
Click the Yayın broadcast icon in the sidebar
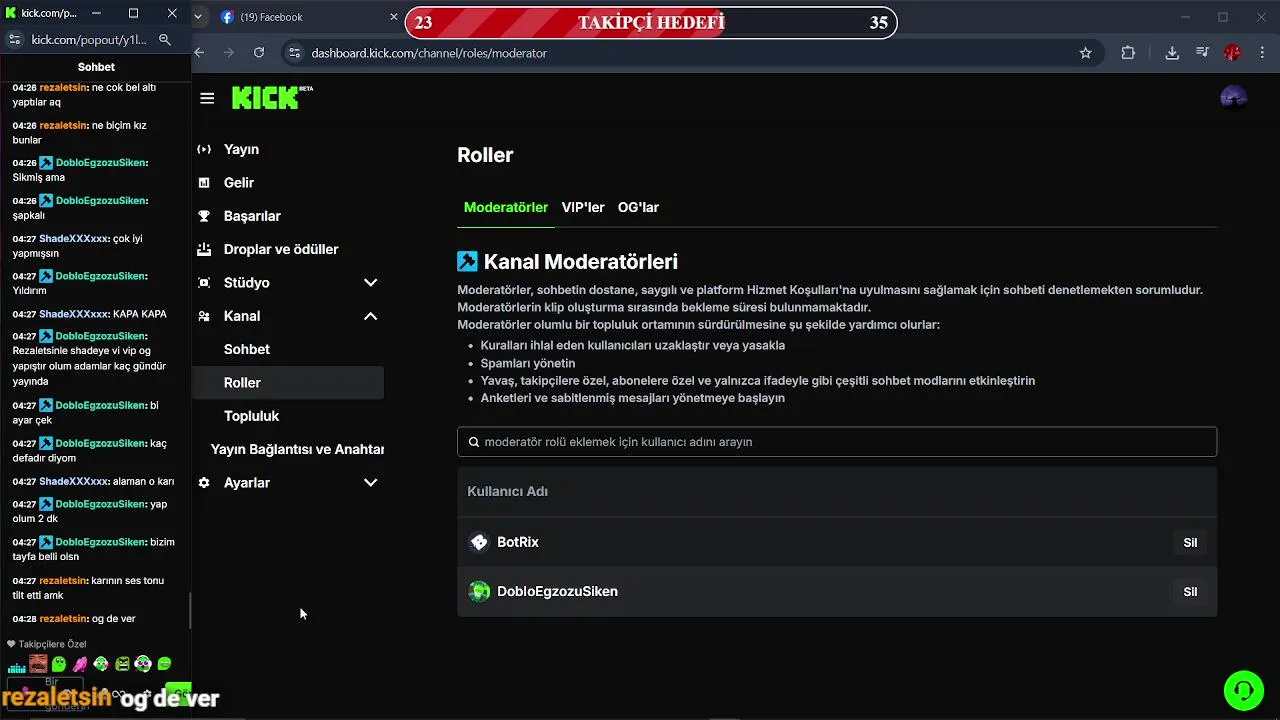tap(204, 149)
